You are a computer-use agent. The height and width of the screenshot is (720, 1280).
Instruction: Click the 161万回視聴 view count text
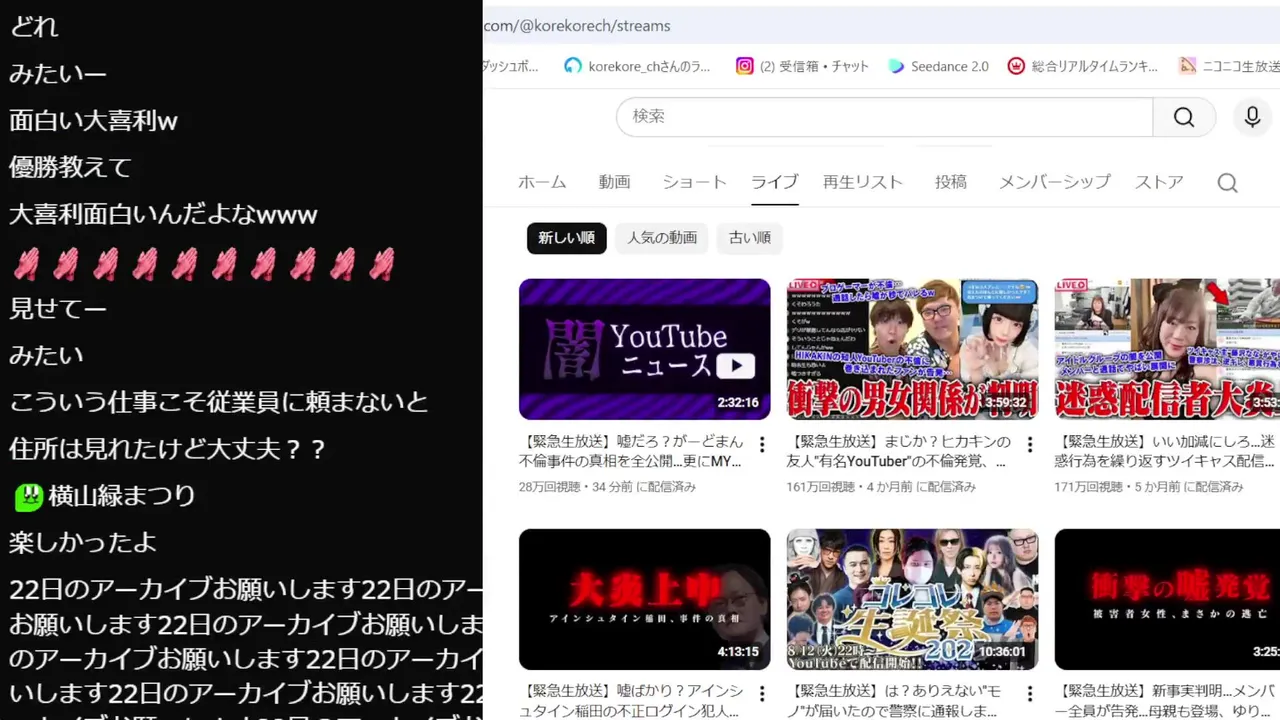tap(822, 487)
